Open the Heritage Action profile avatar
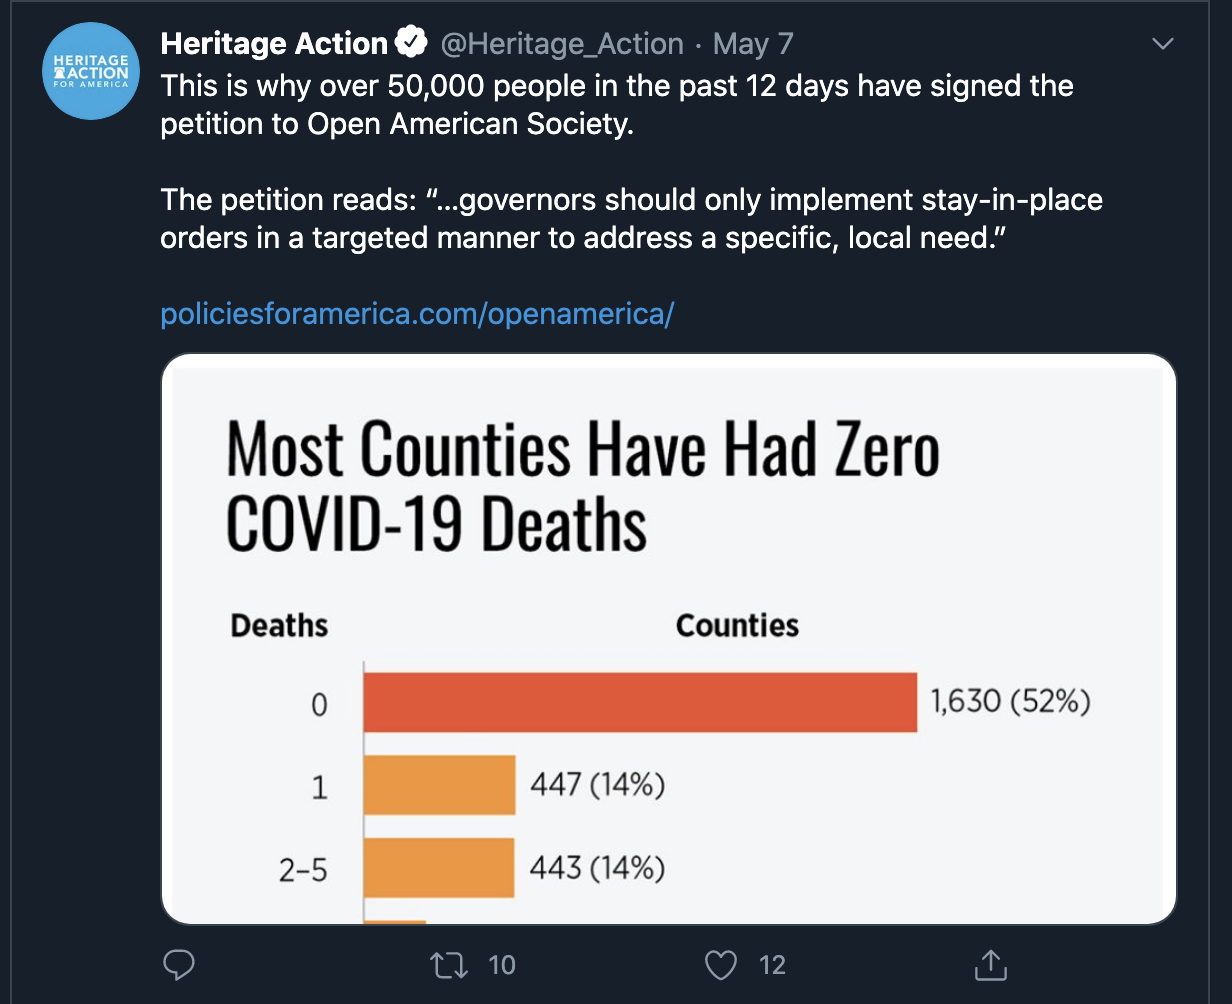 92,72
